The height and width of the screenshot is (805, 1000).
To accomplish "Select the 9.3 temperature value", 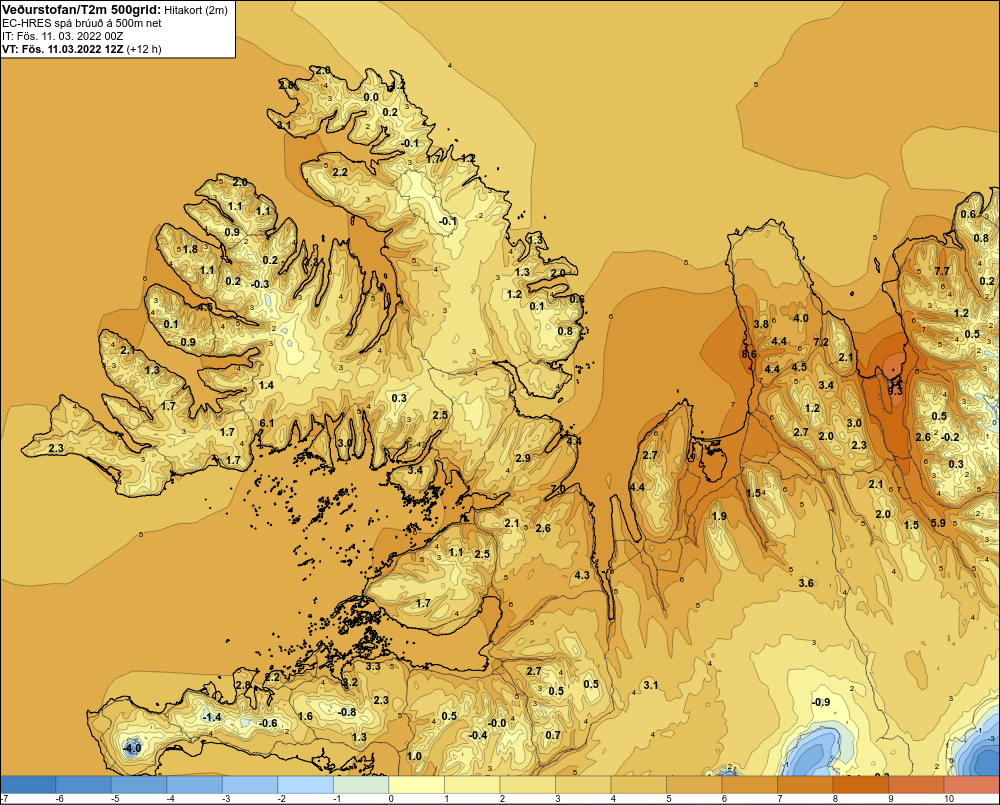I will (895, 390).
